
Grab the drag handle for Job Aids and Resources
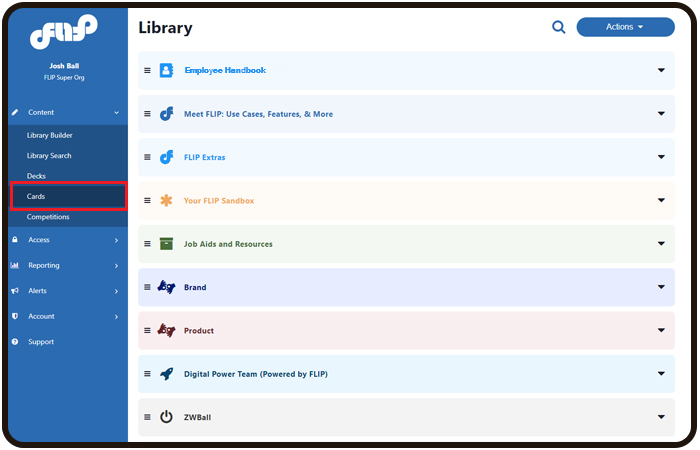[x=147, y=244]
